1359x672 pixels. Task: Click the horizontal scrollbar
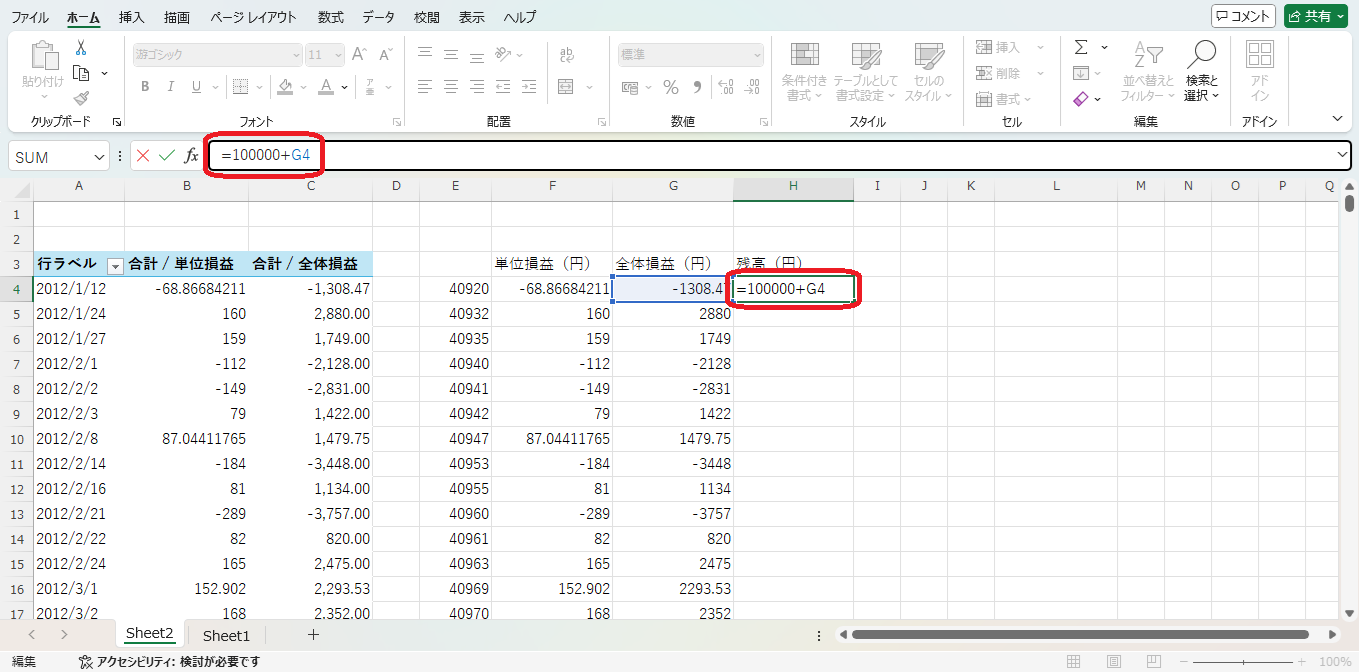[1080, 634]
